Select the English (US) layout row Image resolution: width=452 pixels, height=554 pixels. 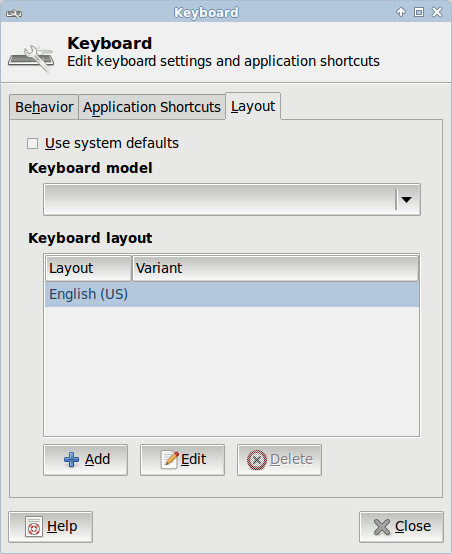232,294
